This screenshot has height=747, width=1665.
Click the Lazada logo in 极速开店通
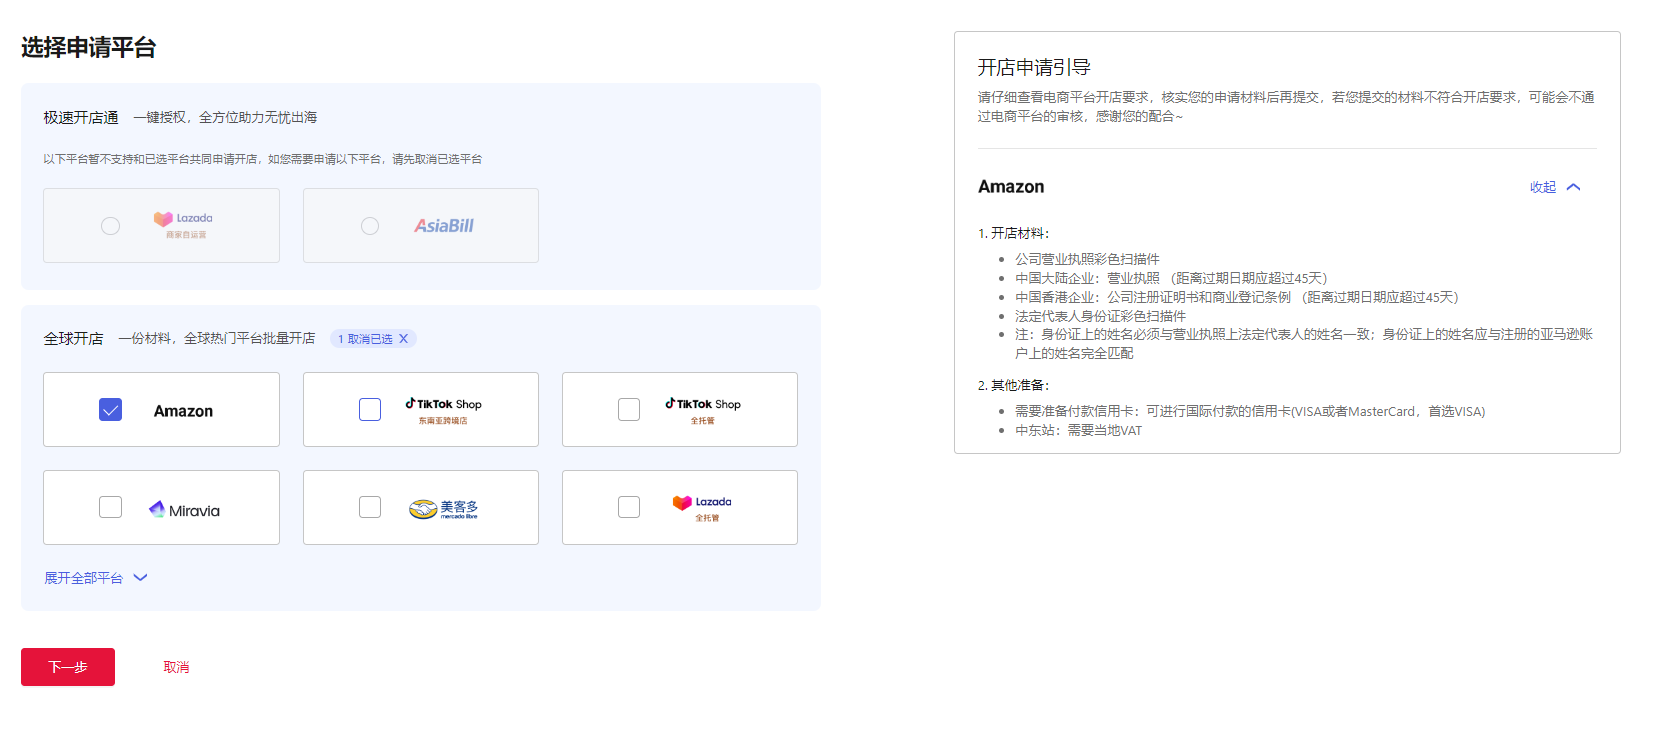pos(183,225)
